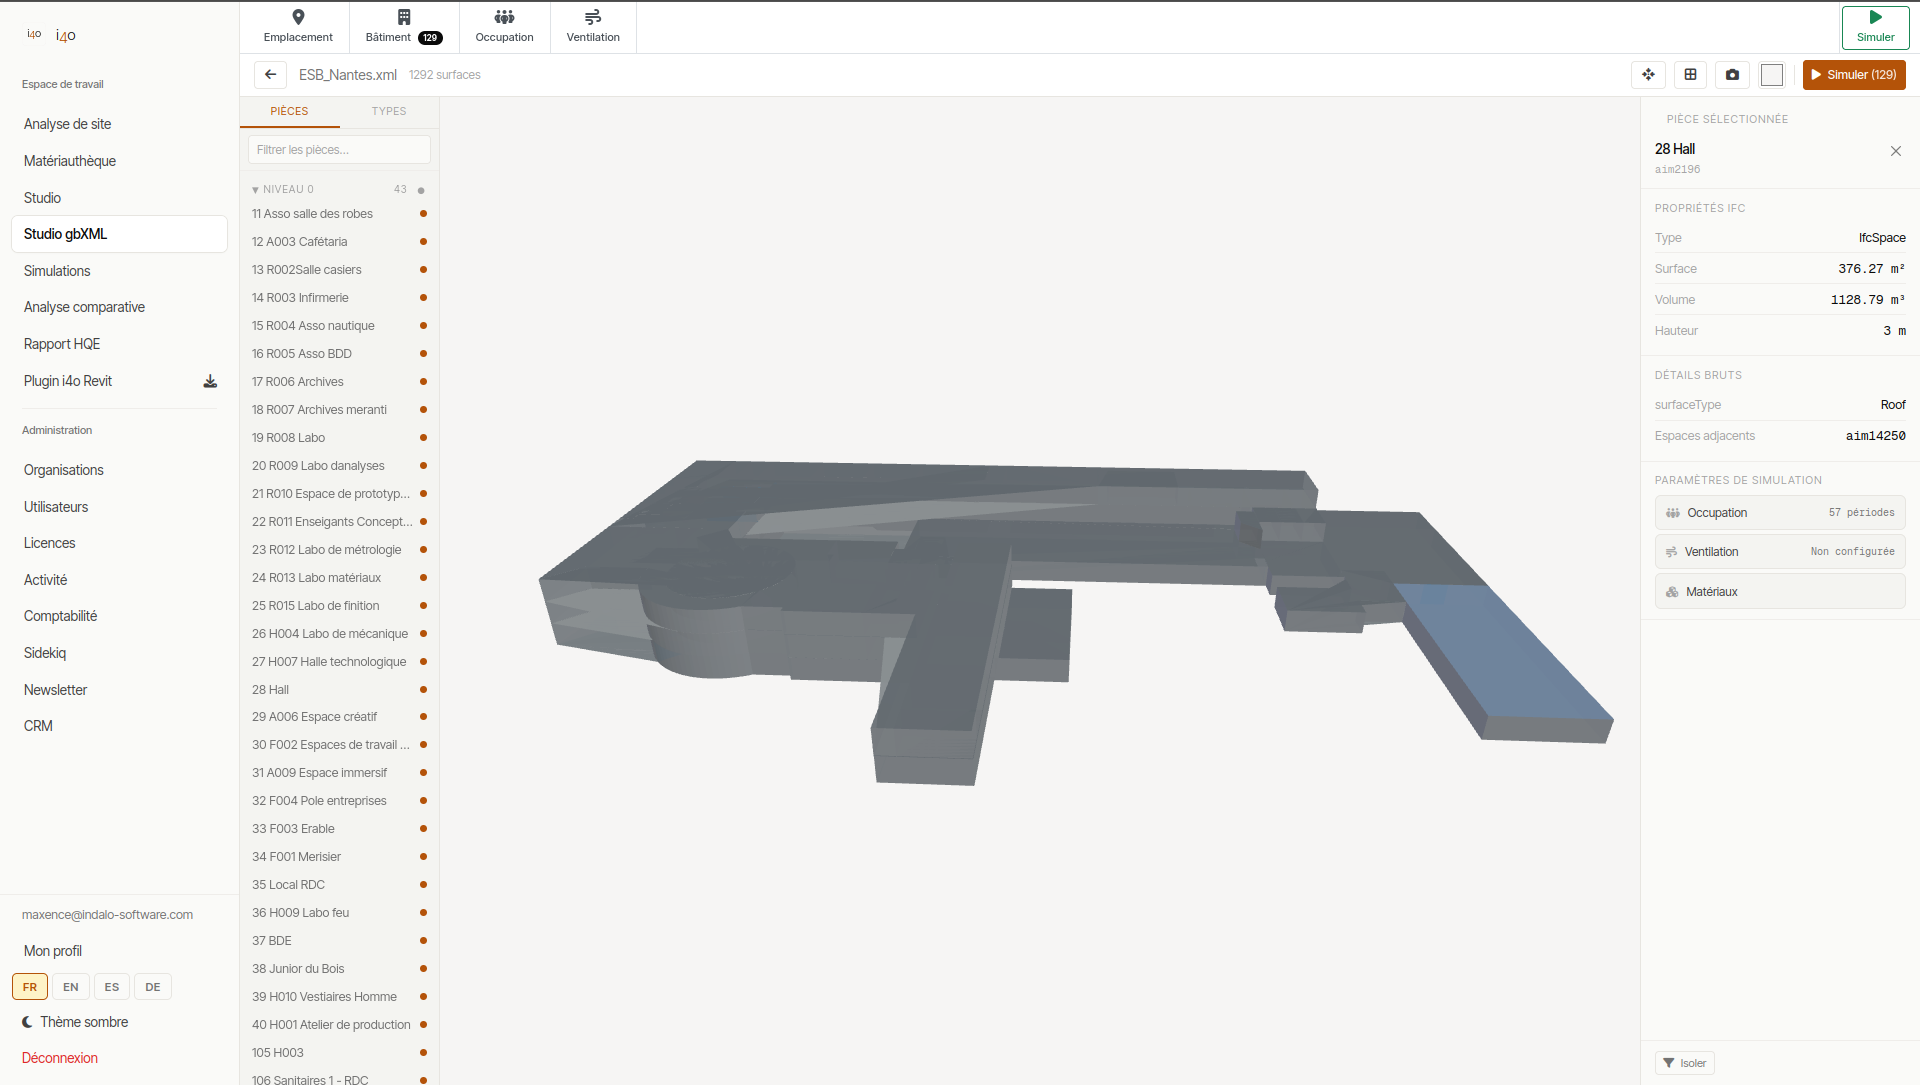Open Matériaux simulation parameters row
This screenshot has height=1085, width=1920.
point(1780,592)
